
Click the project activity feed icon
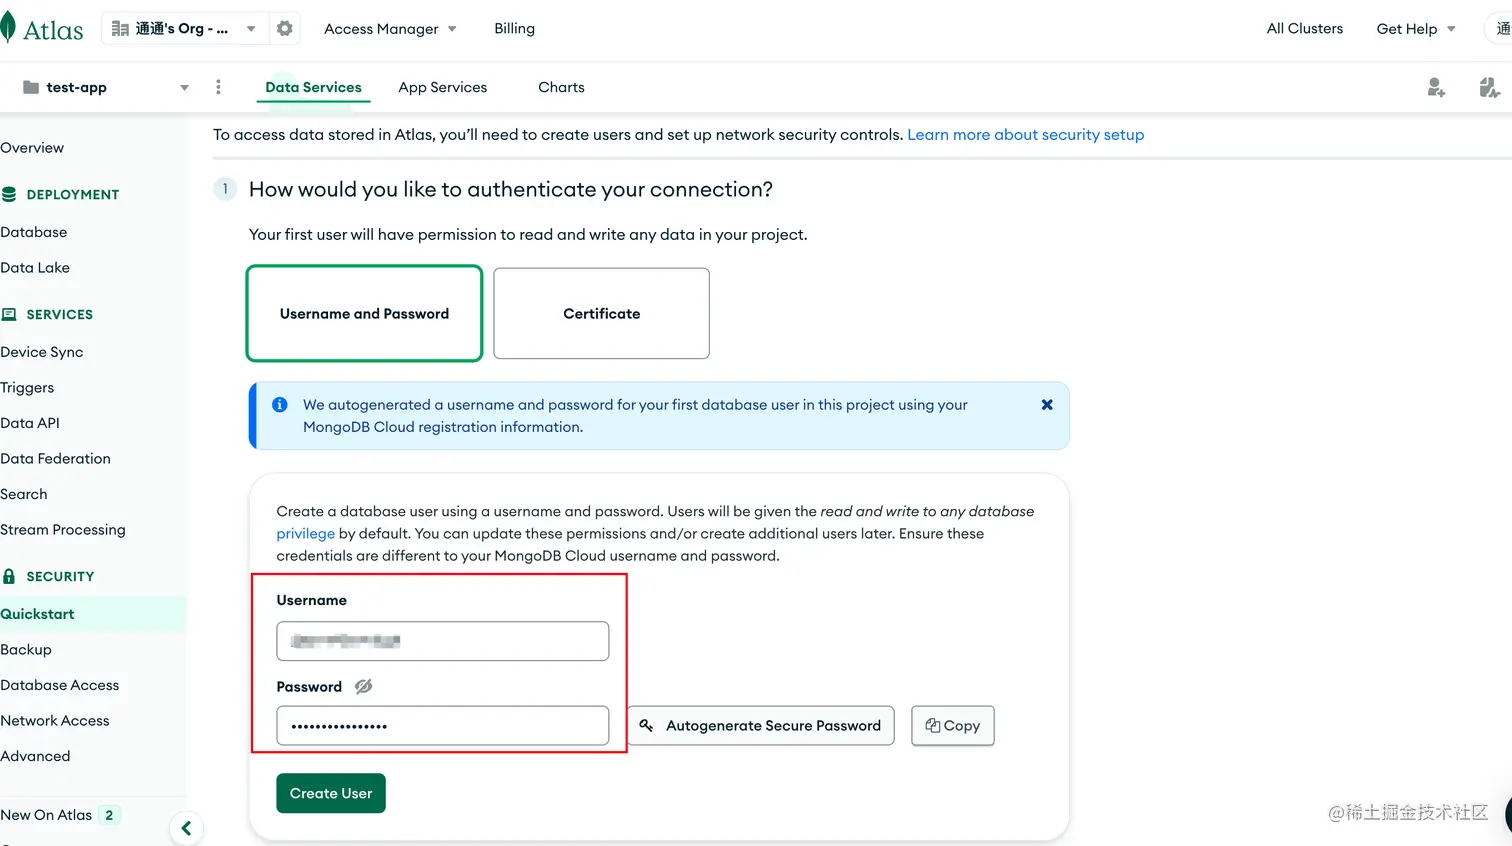tap(1489, 88)
